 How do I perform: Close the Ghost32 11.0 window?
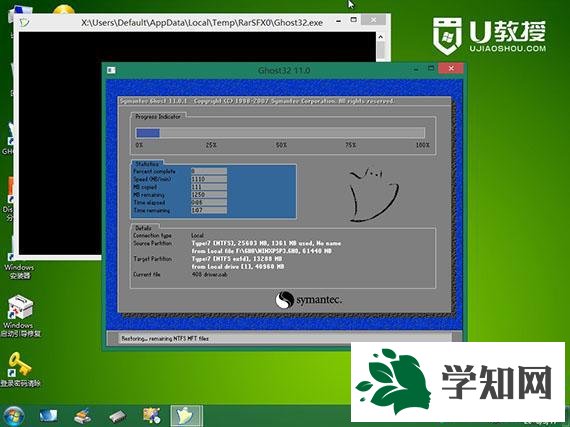451,68
